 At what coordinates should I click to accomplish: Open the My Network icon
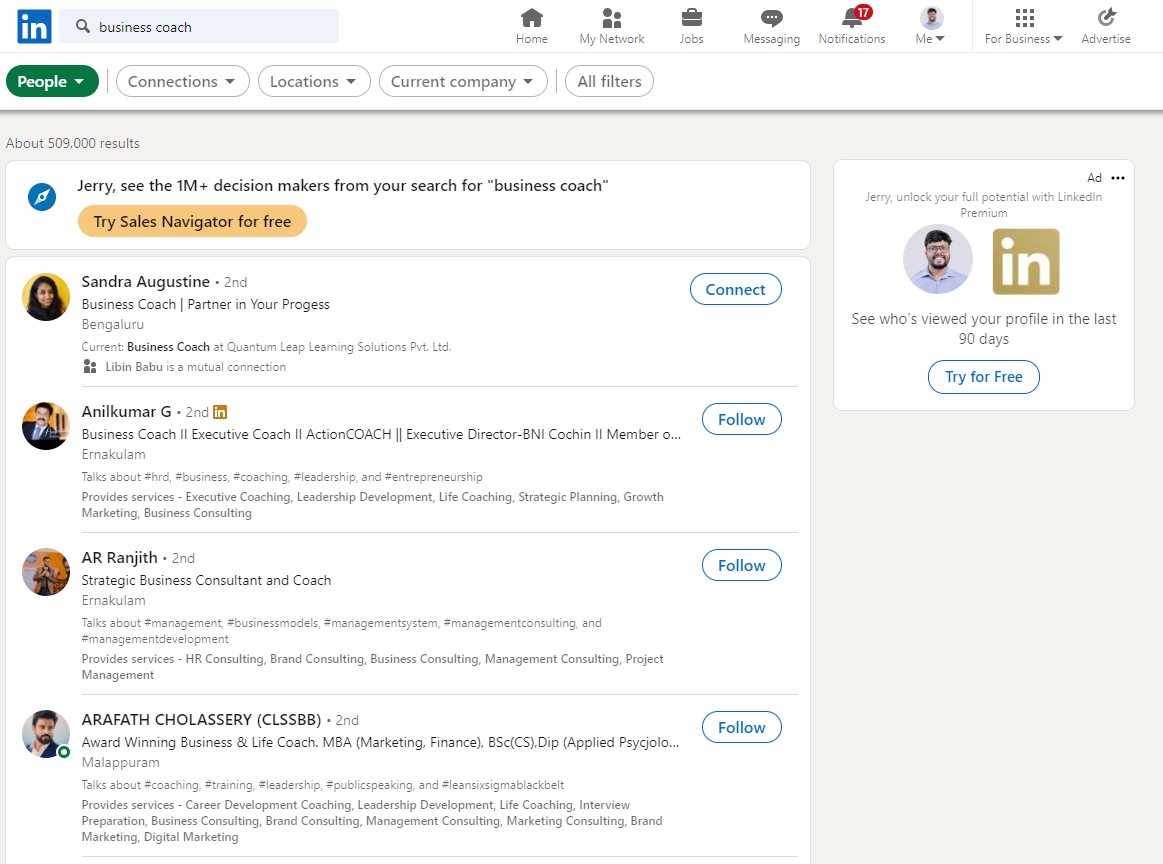click(611, 25)
